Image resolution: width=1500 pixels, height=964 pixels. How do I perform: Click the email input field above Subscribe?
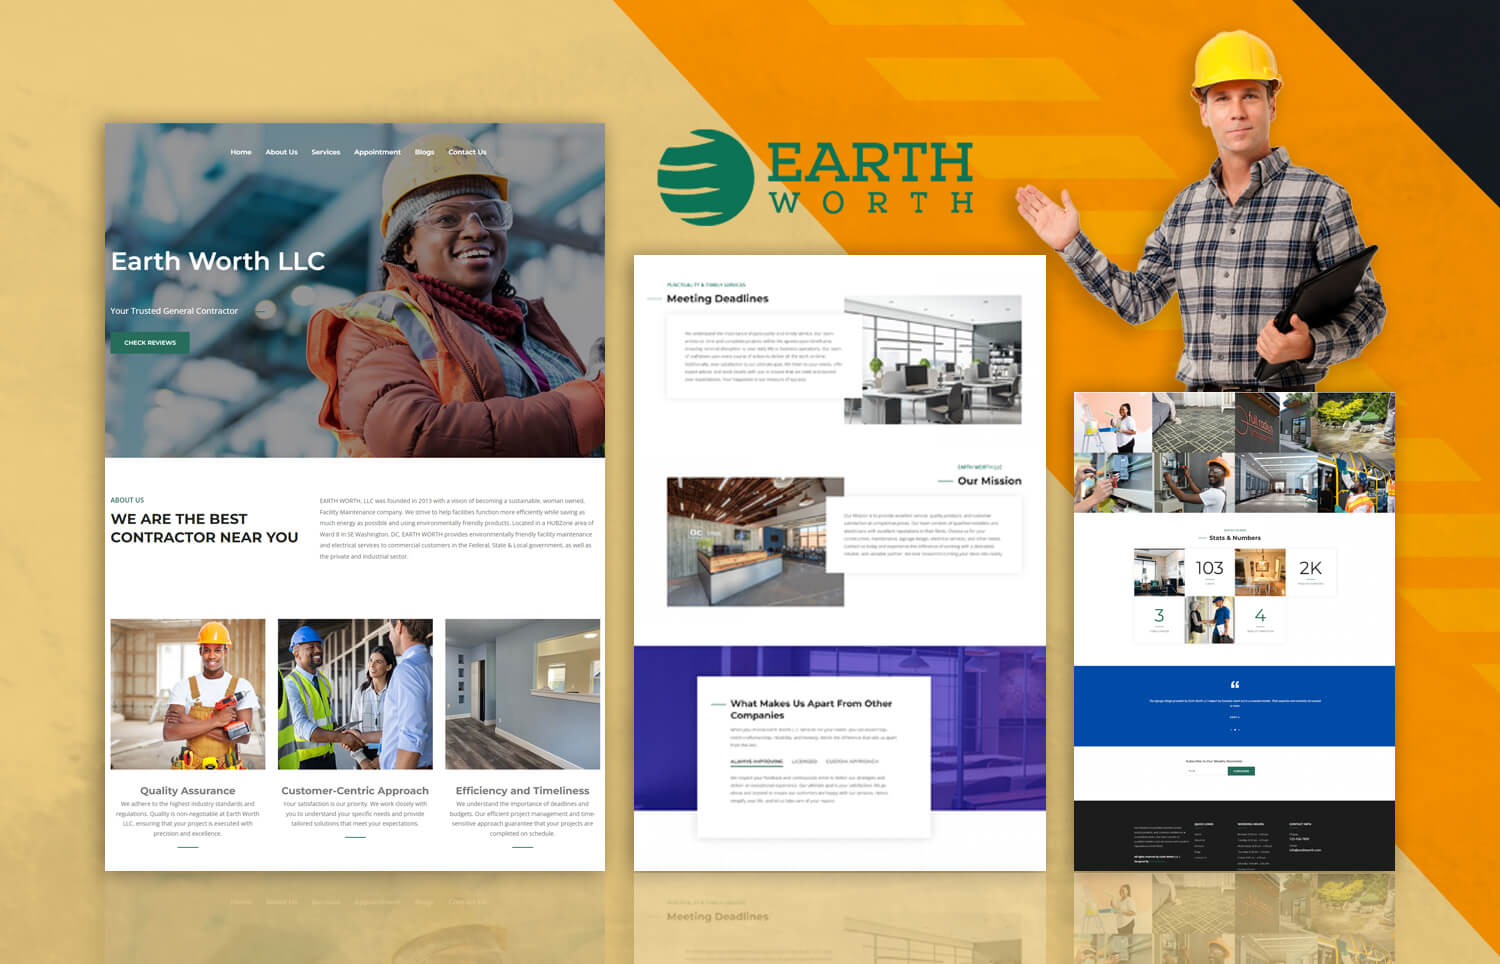1205,770
